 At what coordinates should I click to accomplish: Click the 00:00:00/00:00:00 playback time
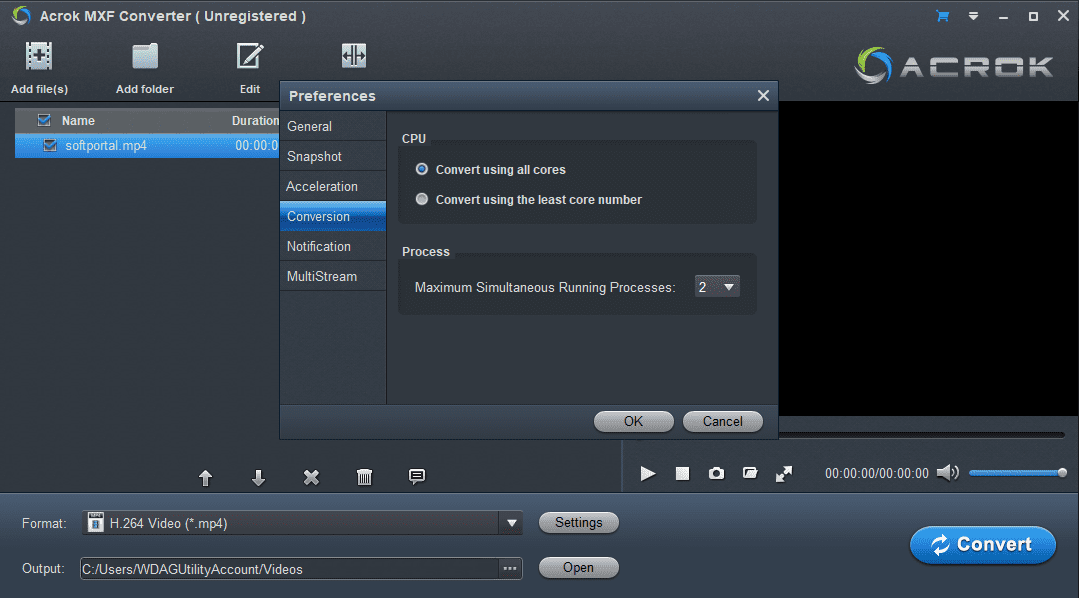tap(877, 473)
